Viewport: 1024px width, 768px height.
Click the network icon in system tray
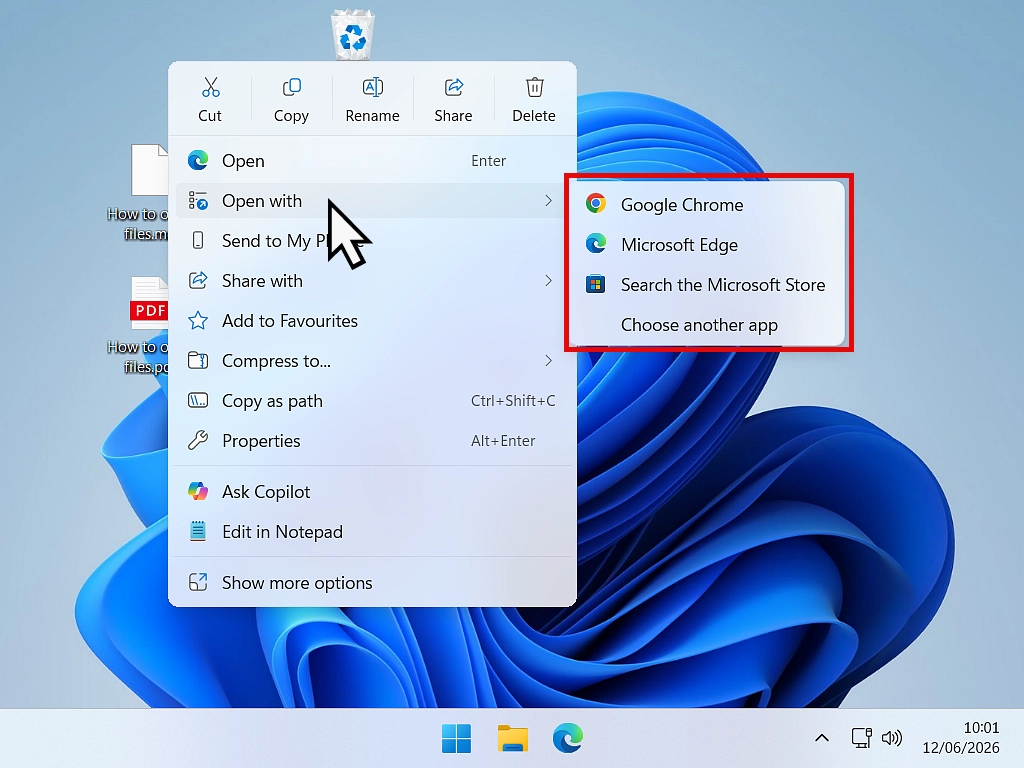(x=862, y=738)
